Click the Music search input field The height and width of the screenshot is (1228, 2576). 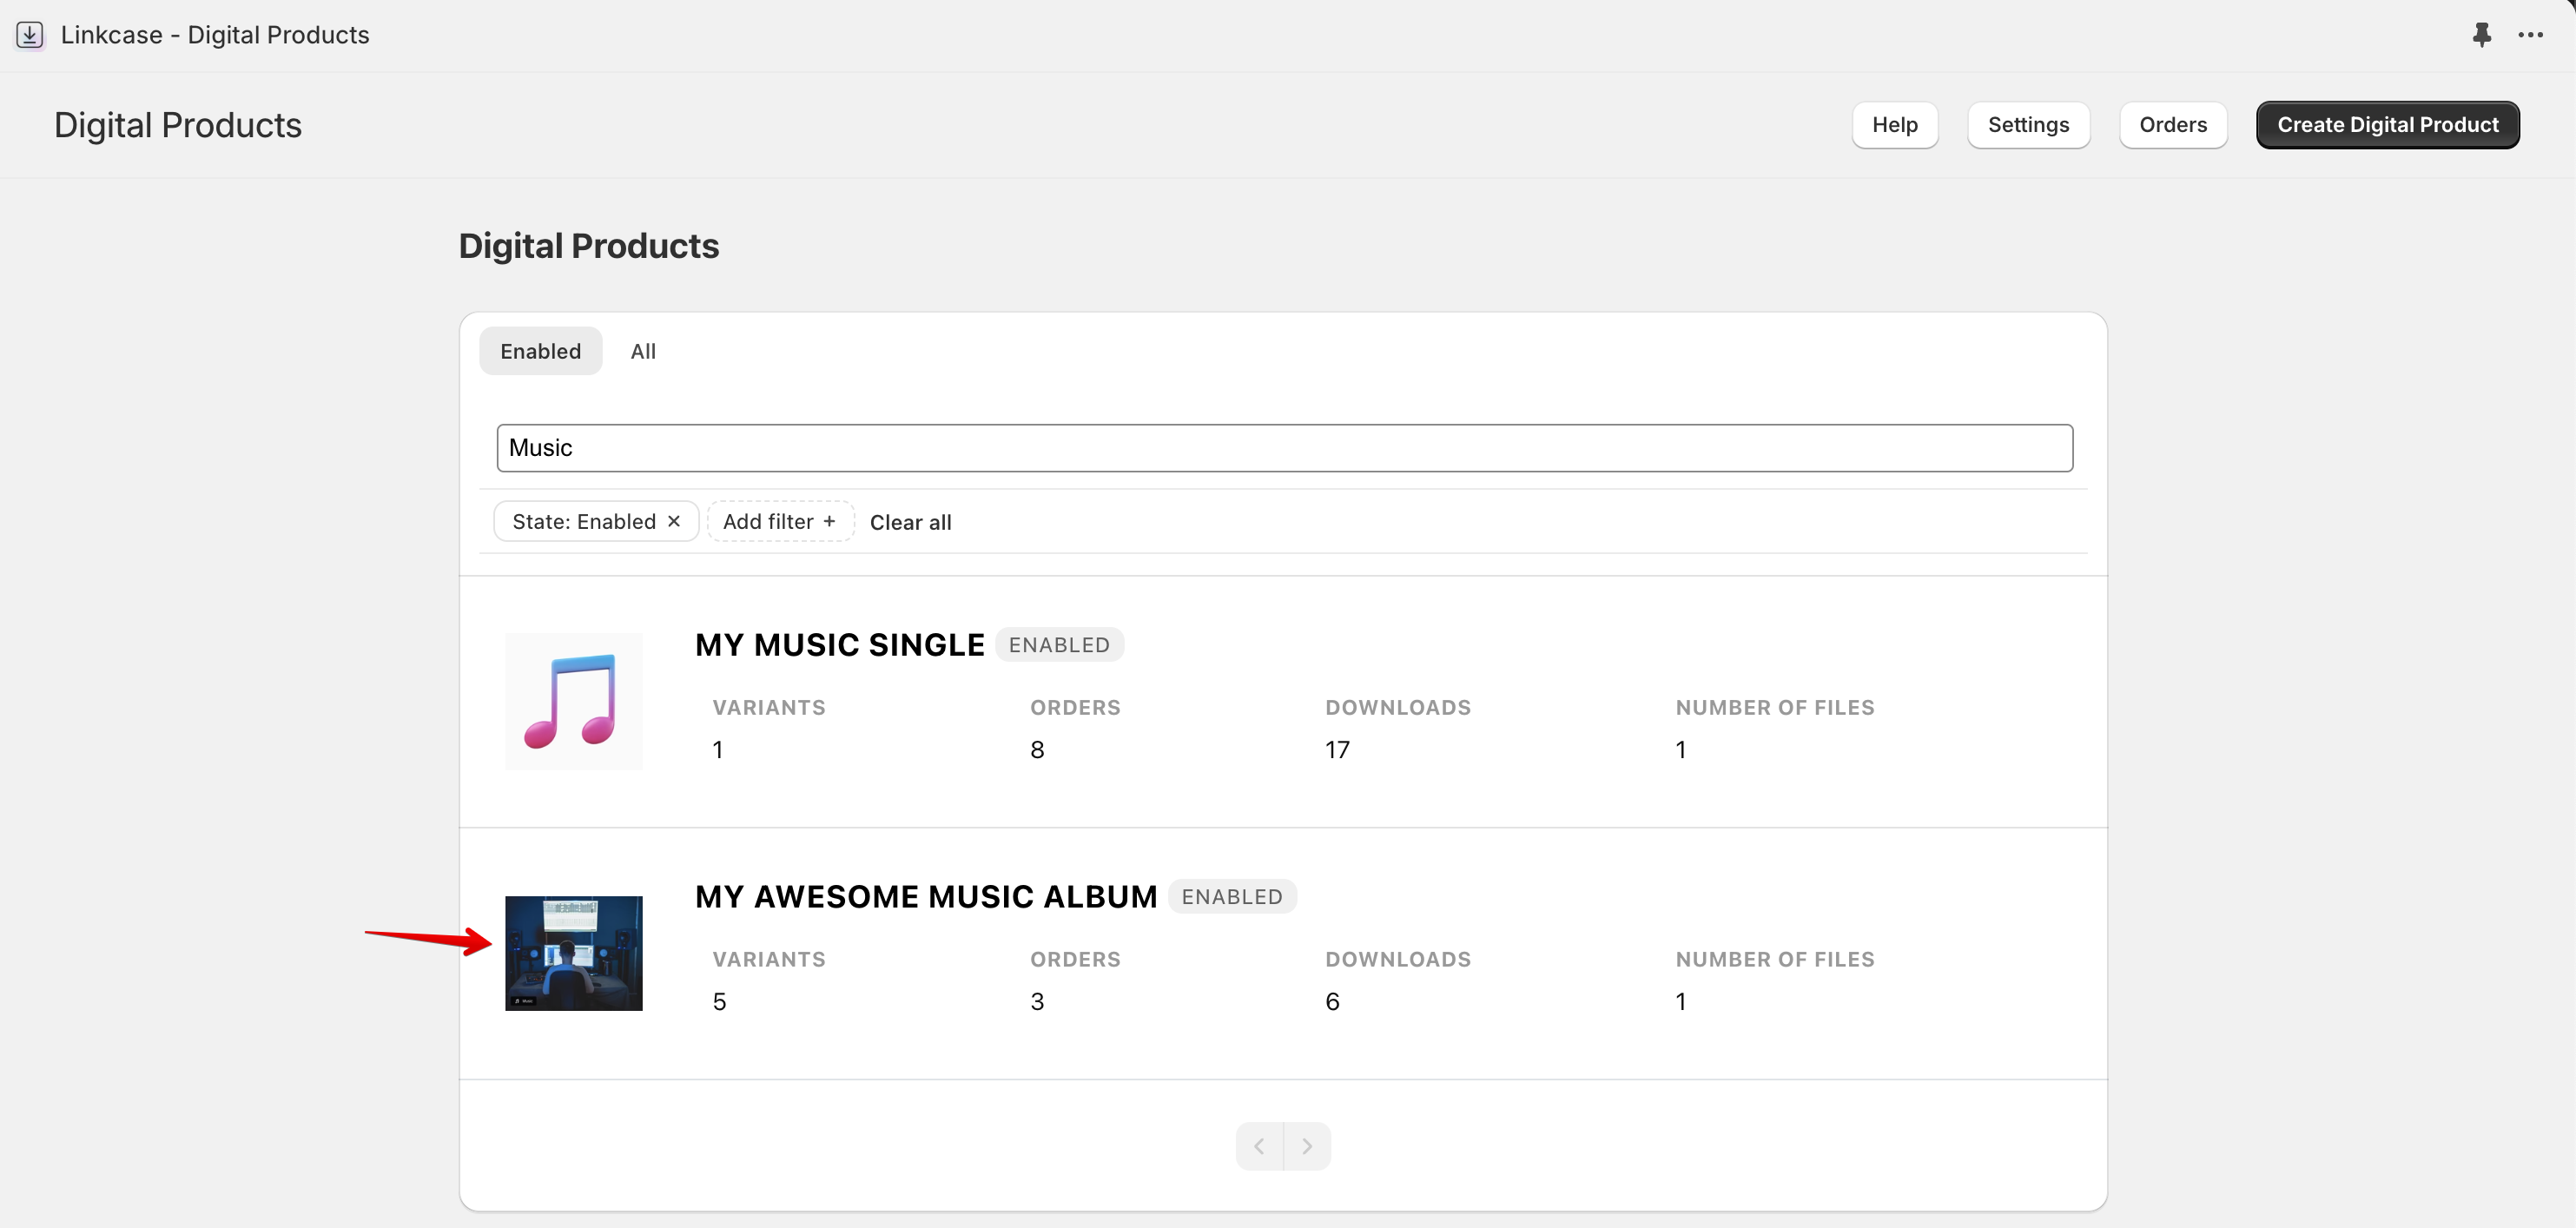pyautogui.click(x=1284, y=447)
